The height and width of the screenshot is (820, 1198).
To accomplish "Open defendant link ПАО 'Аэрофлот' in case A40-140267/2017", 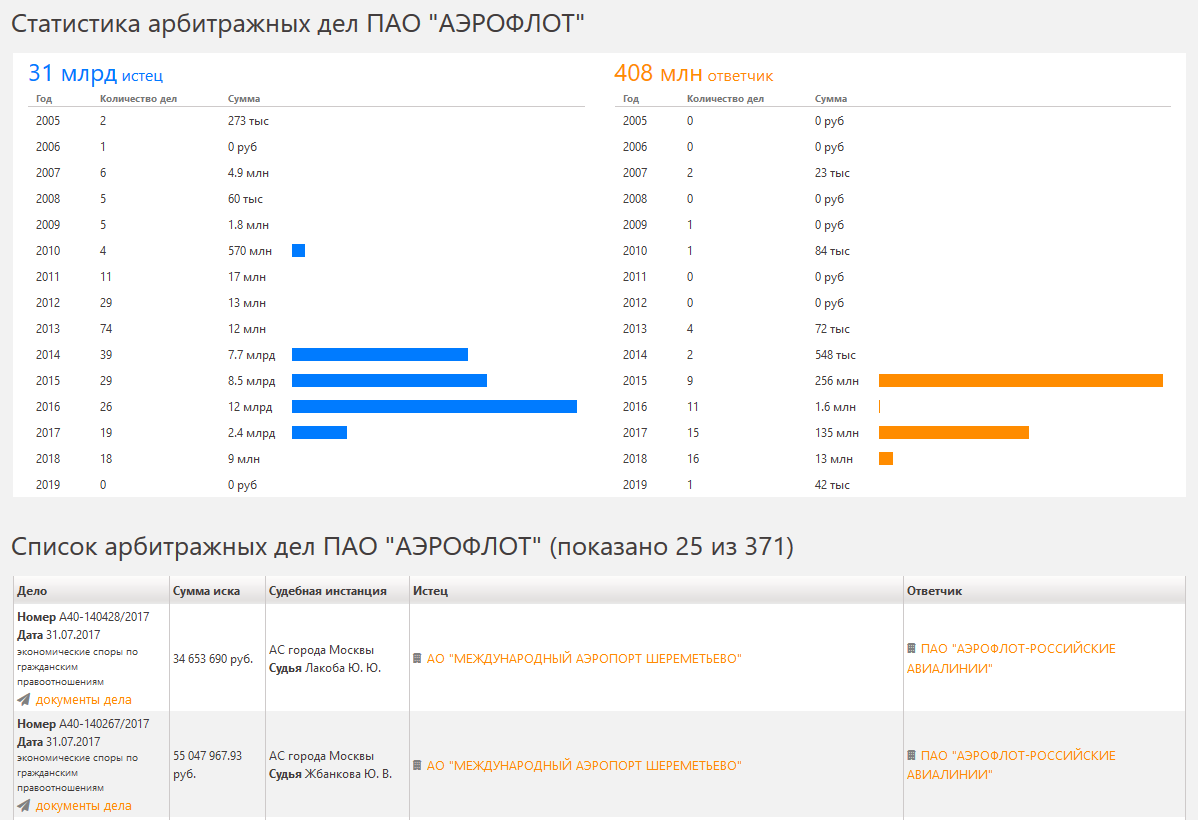I will click(1011, 765).
